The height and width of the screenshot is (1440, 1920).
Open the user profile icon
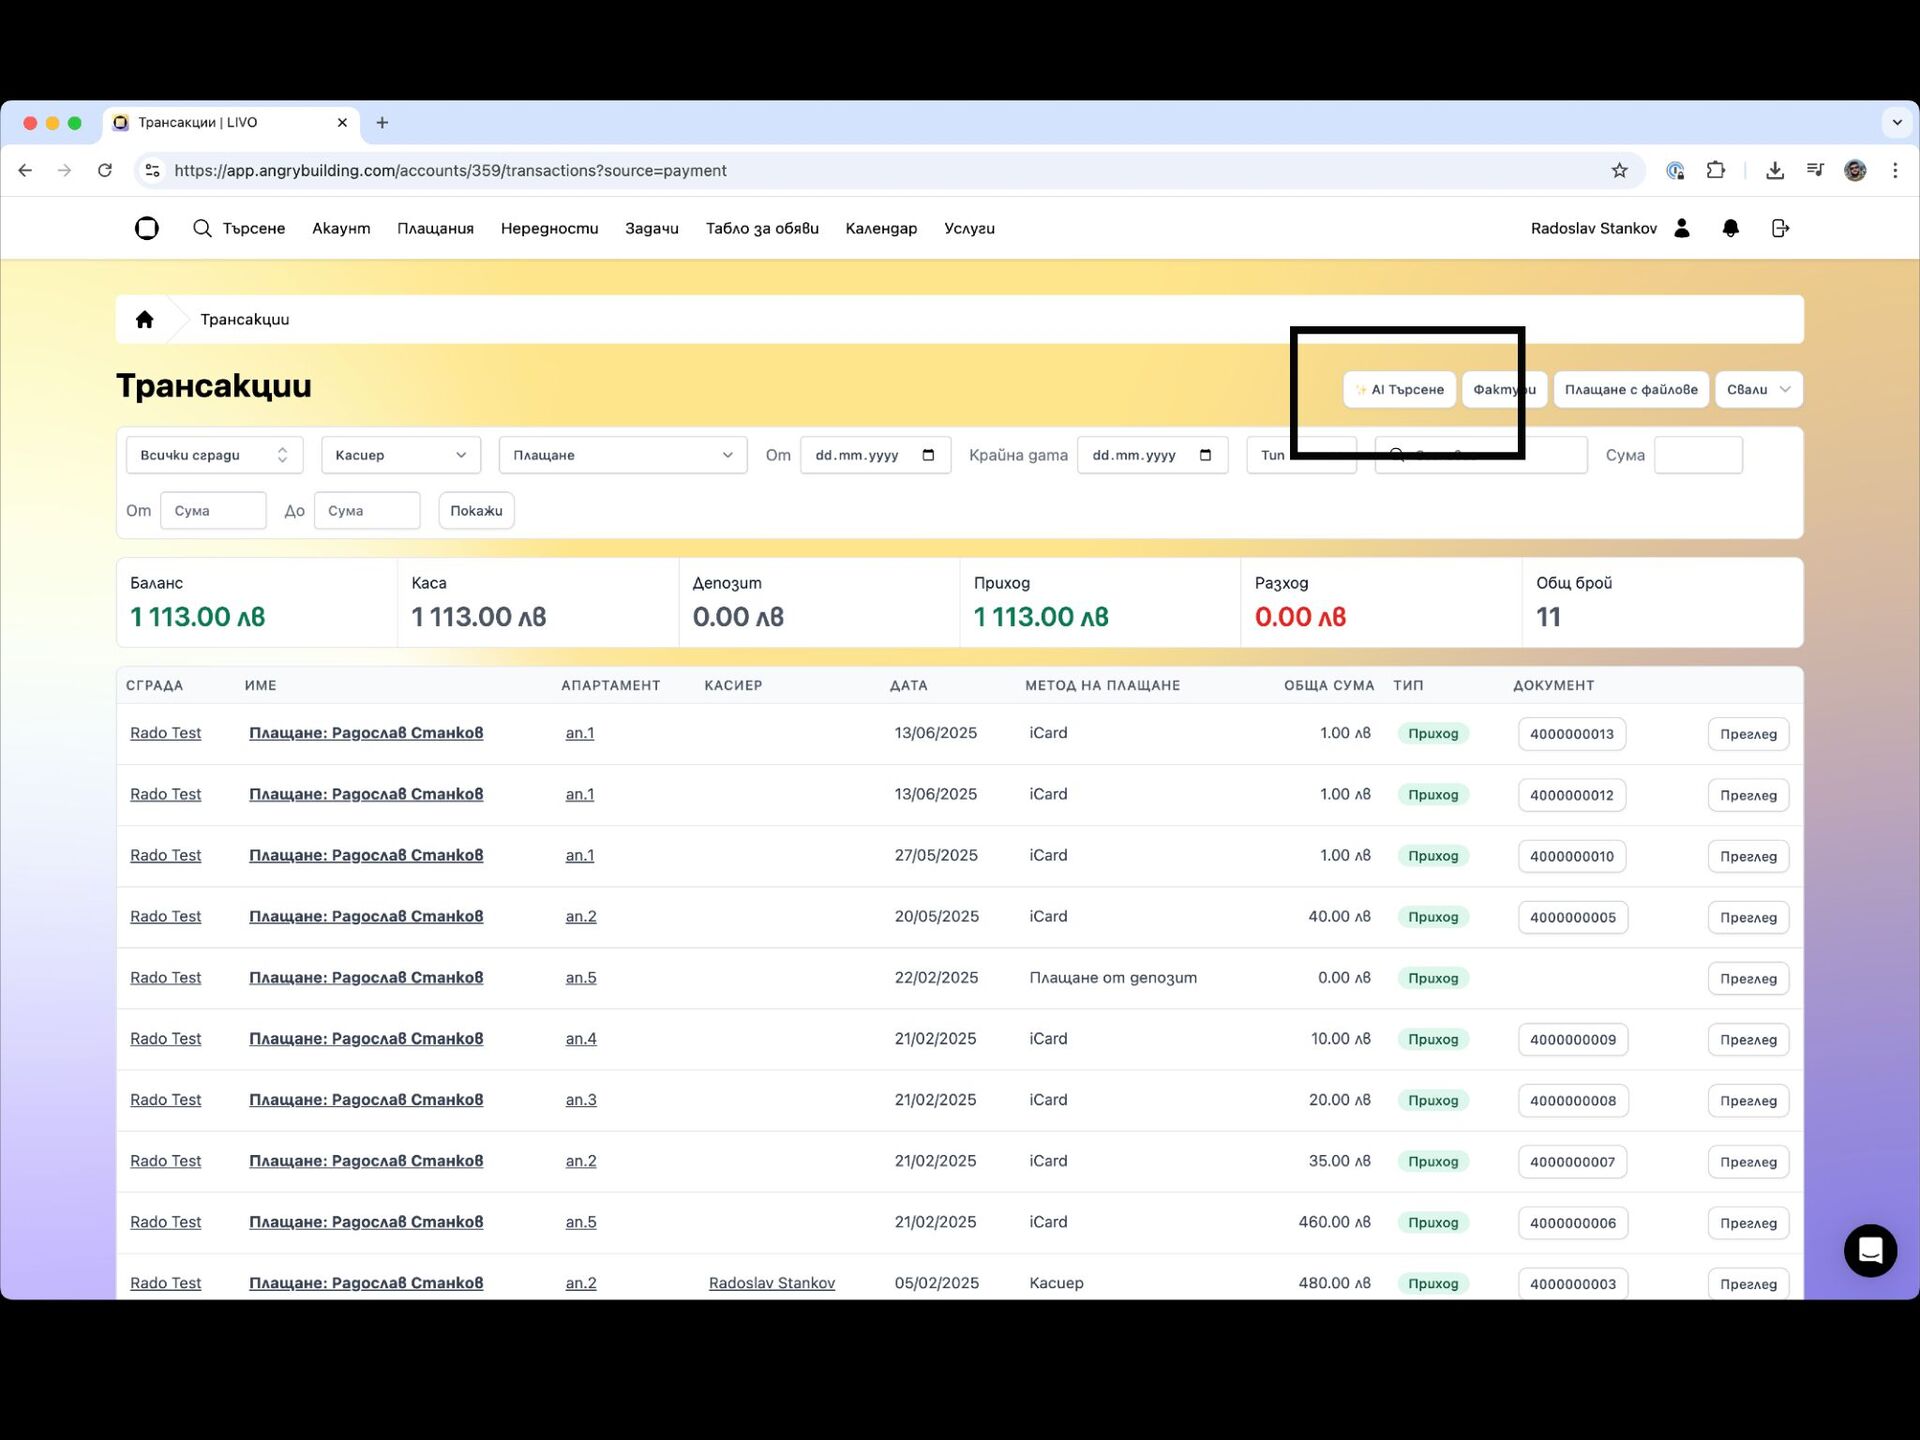click(x=1682, y=228)
